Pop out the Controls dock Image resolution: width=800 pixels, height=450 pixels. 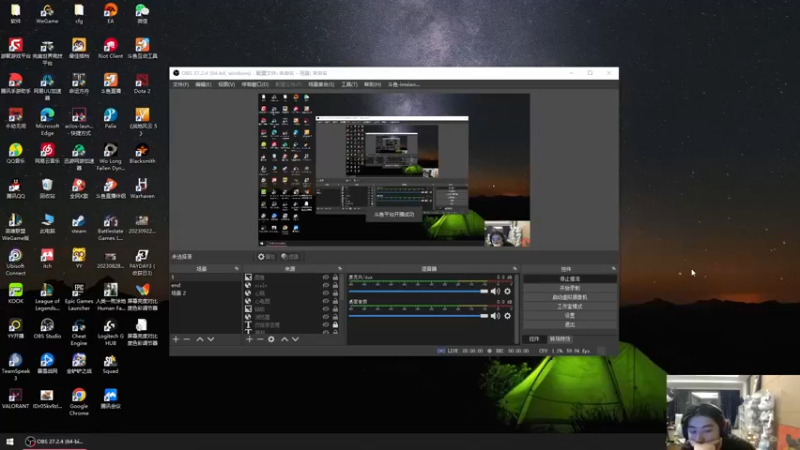pos(613,269)
